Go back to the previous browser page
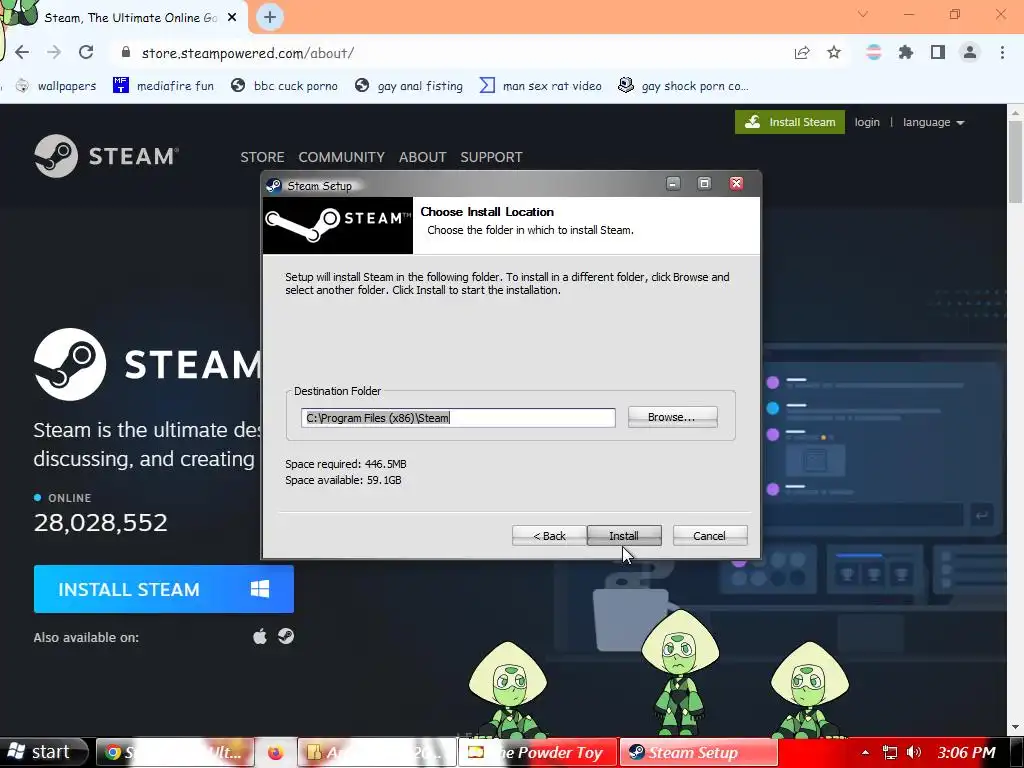The image size is (1024, 768). click(22, 52)
